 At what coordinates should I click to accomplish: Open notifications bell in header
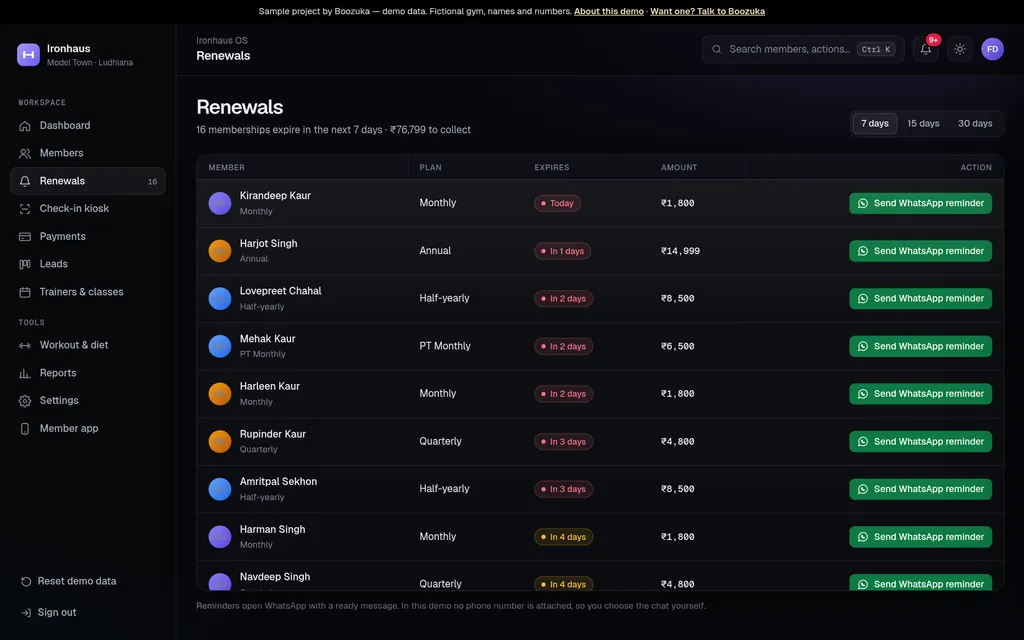[925, 49]
